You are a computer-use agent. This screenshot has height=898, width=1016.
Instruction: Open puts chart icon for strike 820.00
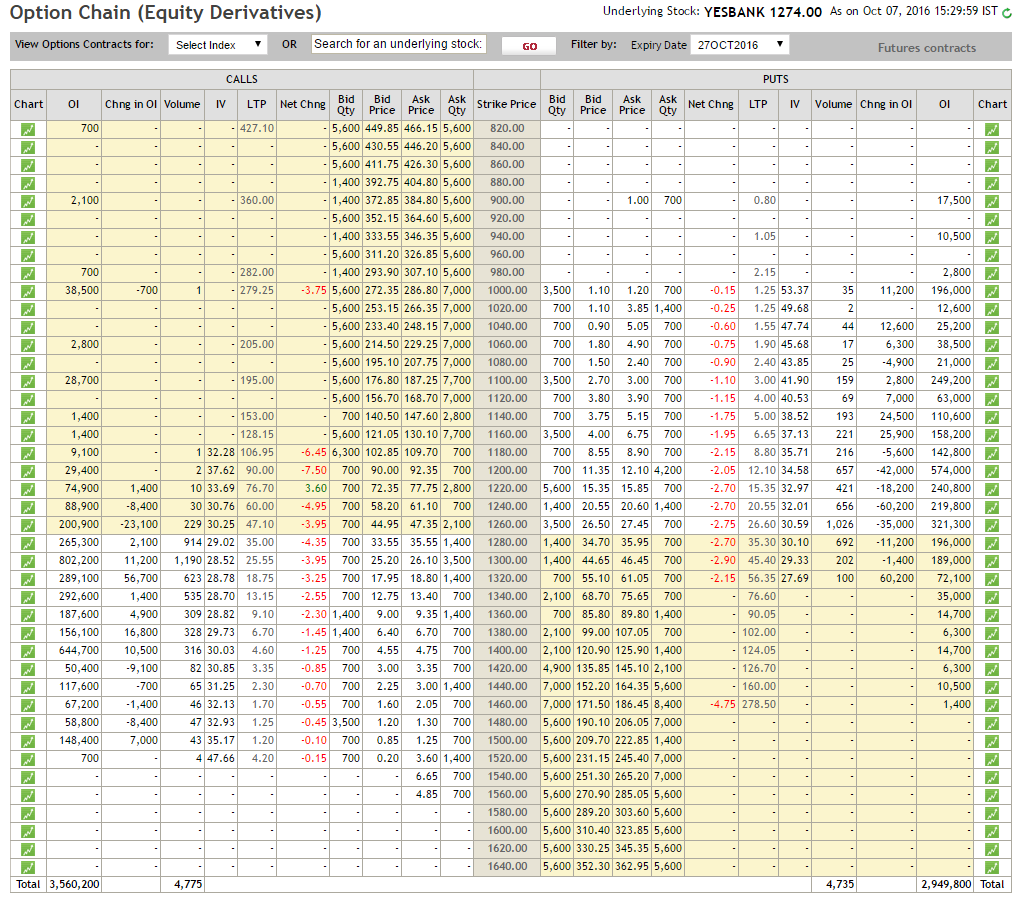point(991,129)
